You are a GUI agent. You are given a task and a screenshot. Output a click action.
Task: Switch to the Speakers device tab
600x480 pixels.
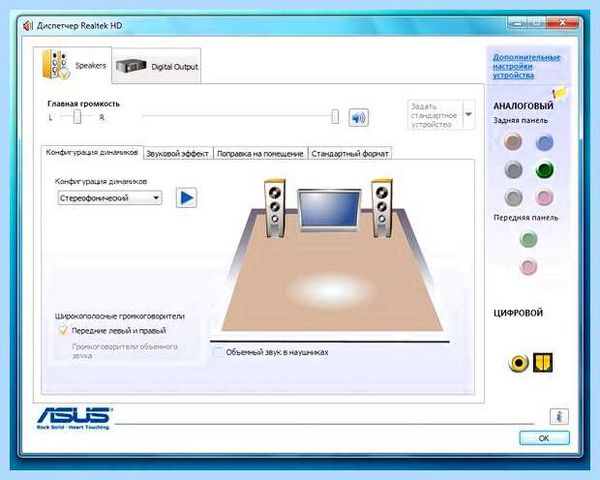click(x=73, y=65)
